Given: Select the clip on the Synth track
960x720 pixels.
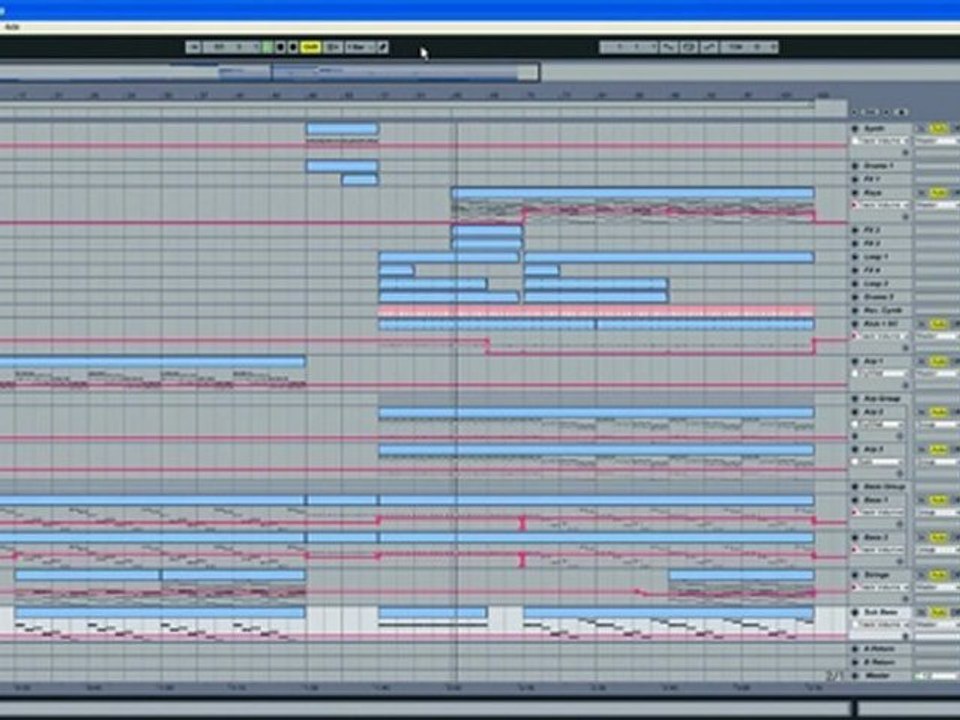Looking at the screenshot, I should point(342,129).
